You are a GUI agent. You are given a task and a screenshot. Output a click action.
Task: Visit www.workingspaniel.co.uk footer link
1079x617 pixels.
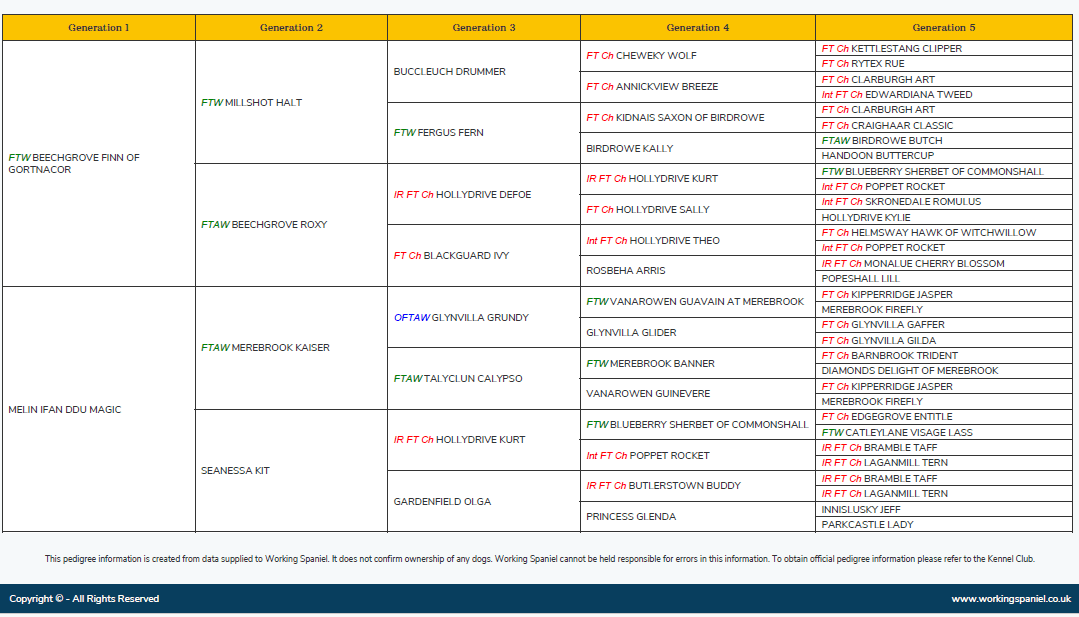tap(1010, 599)
